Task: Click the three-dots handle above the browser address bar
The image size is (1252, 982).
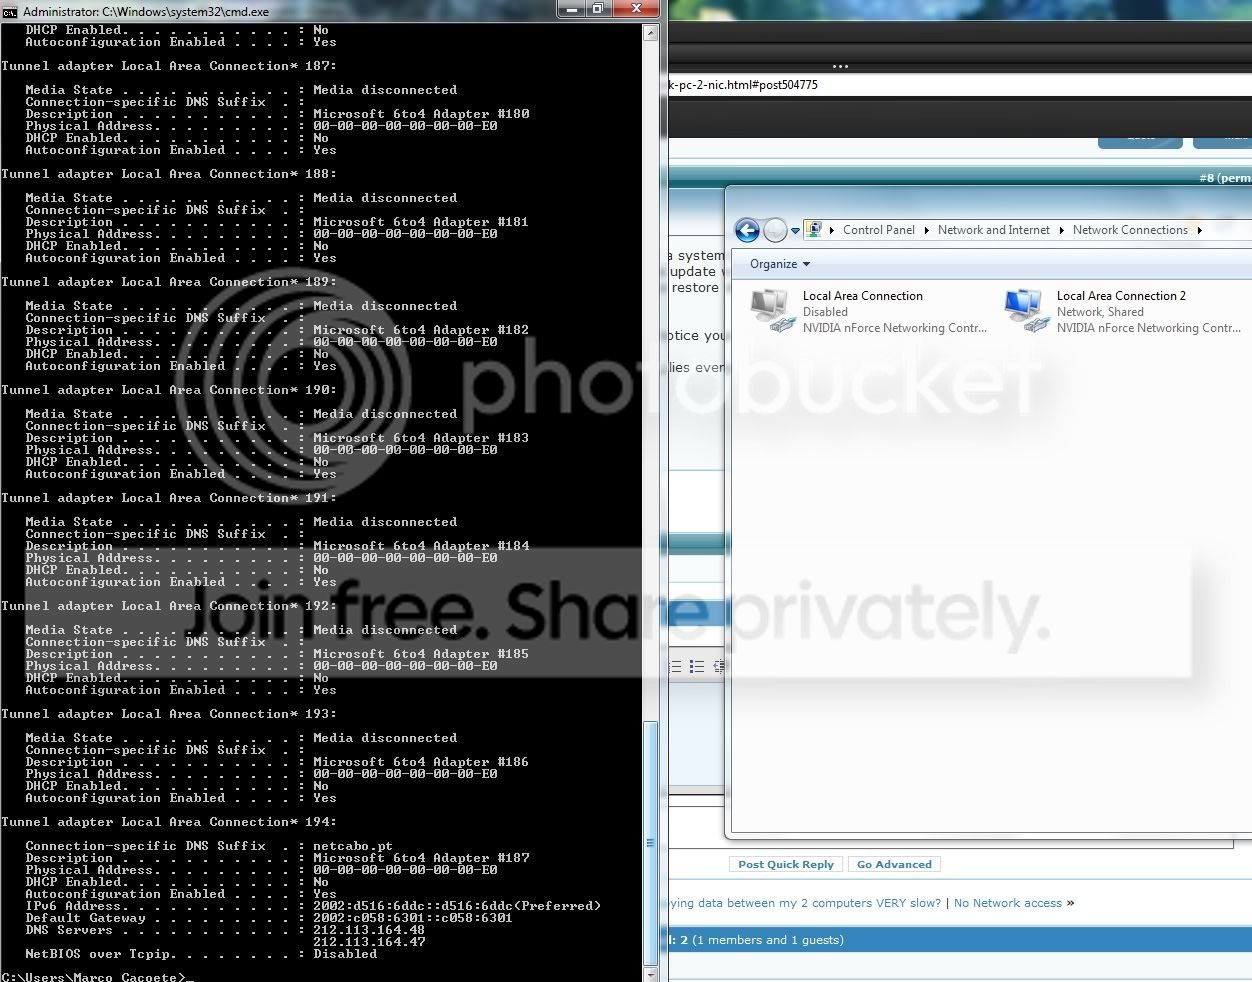Action: (840, 67)
